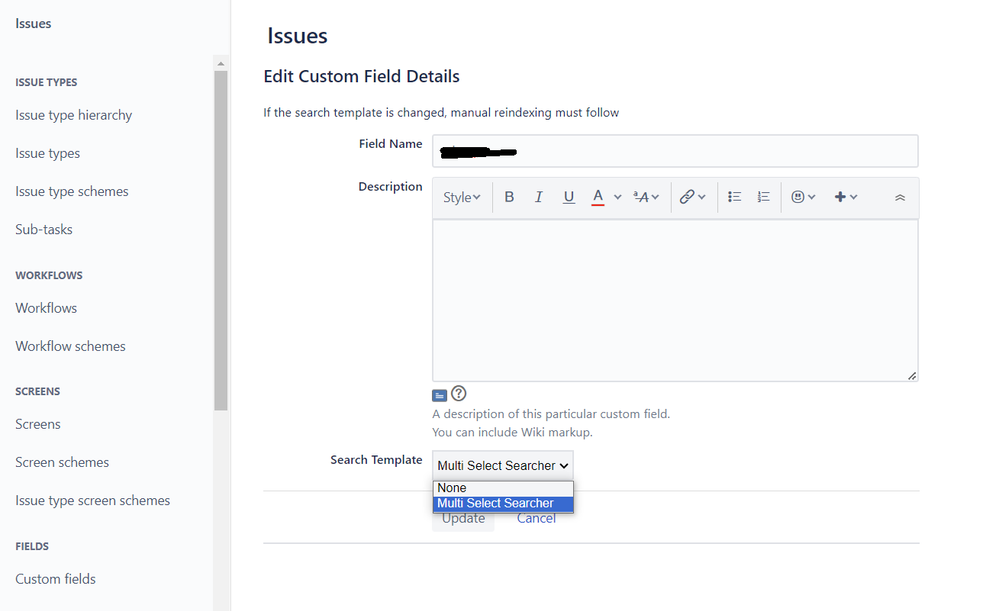Select None in search template list

pos(503,488)
